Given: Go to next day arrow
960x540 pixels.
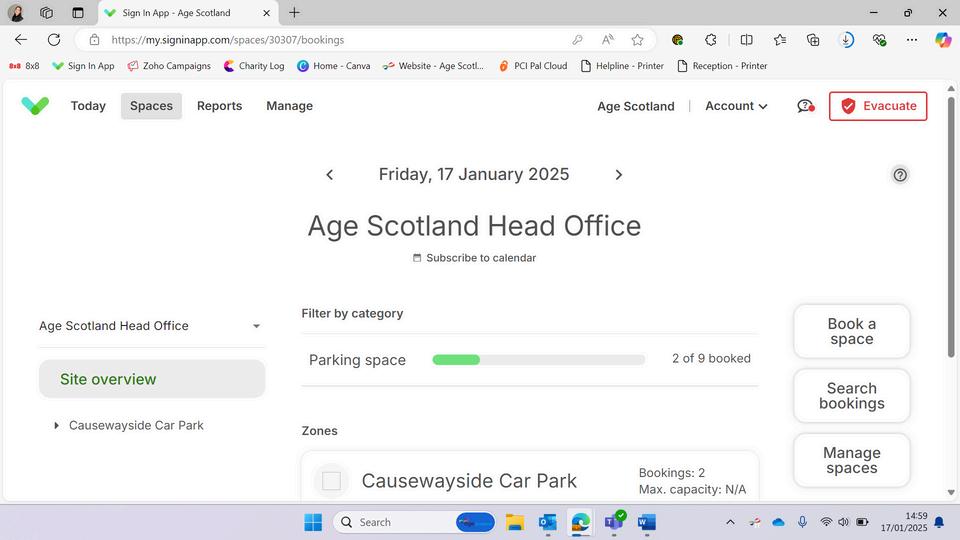Looking at the screenshot, I should [x=618, y=175].
